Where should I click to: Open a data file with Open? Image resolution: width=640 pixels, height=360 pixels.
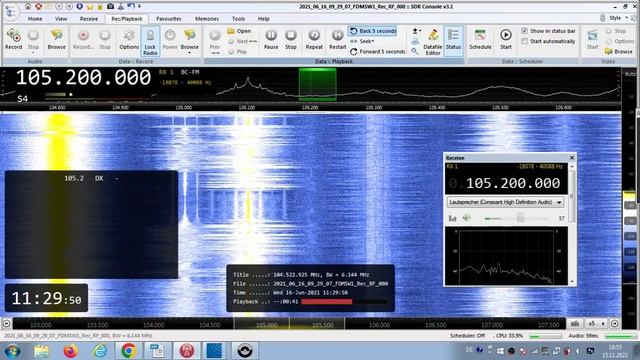pos(239,31)
